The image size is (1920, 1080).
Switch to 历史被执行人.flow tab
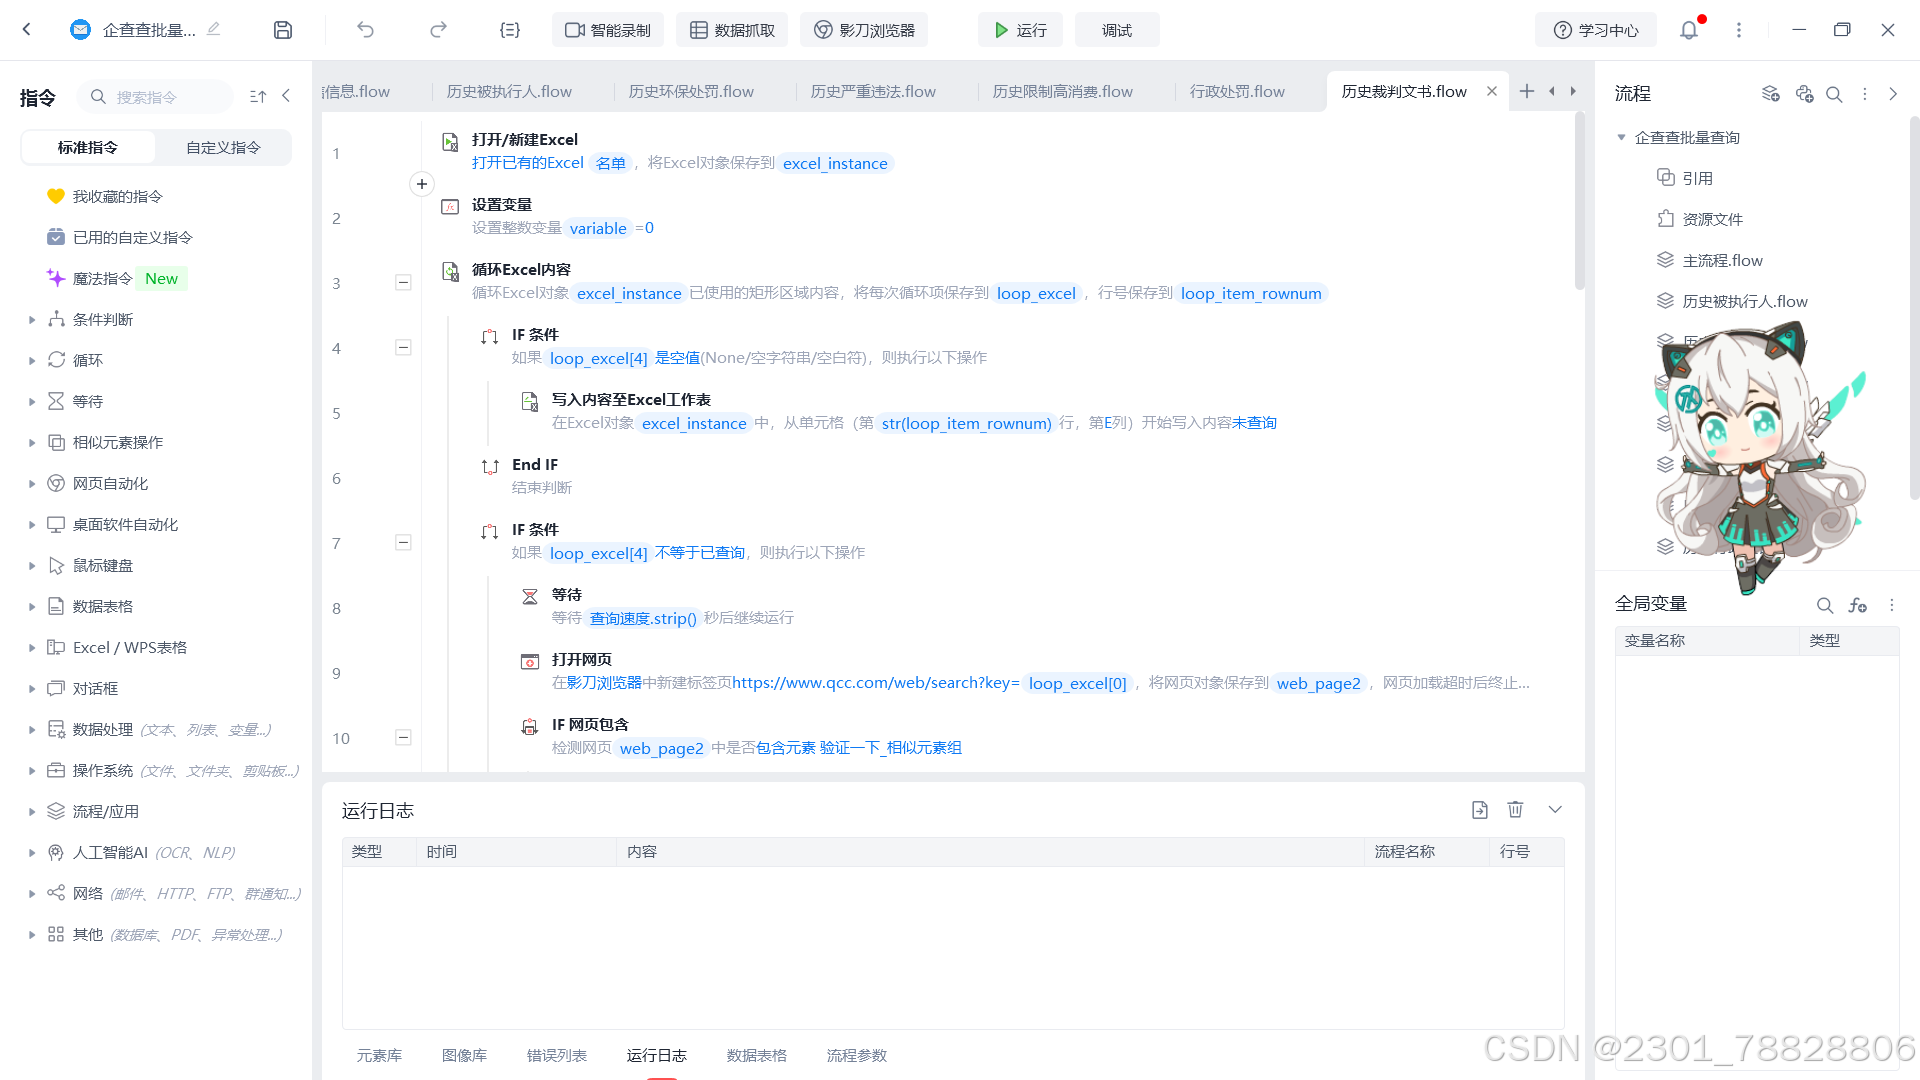[x=509, y=91]
